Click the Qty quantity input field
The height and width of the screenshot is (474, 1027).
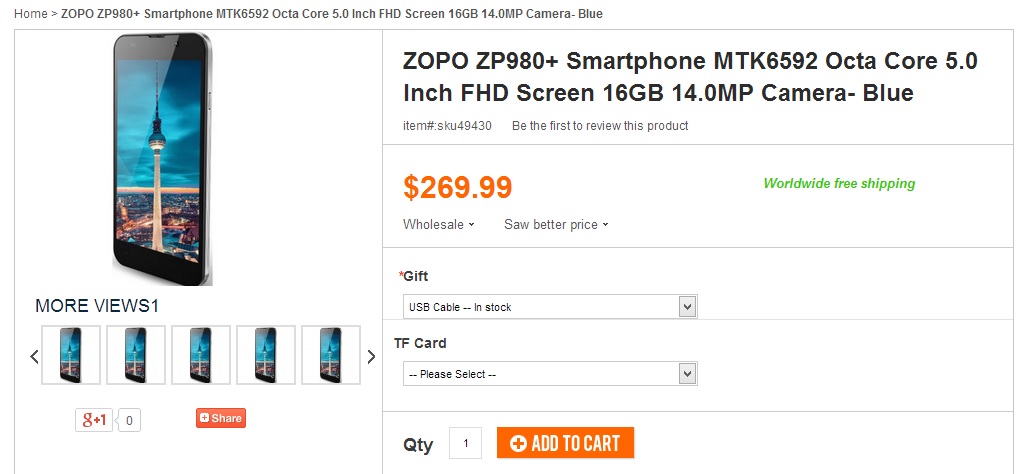(x=465, y=443)
